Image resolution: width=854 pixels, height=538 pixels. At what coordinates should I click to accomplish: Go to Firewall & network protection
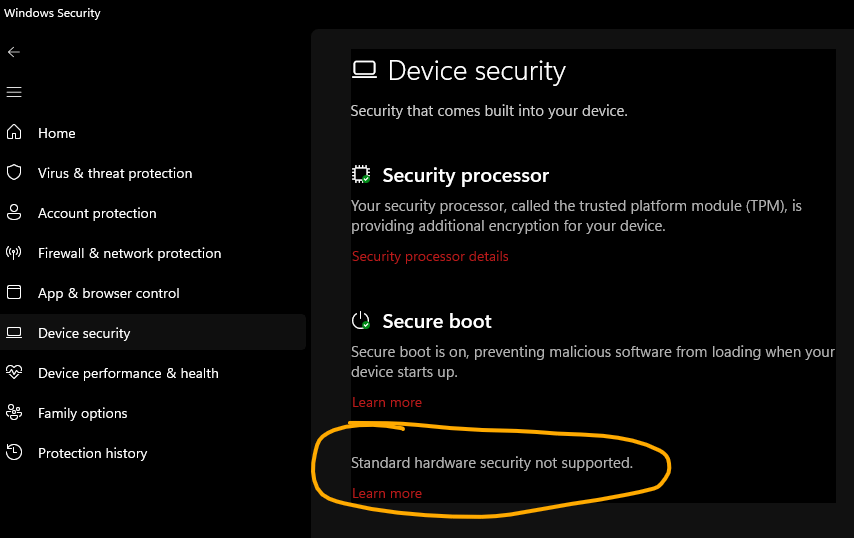coord(130,253)
